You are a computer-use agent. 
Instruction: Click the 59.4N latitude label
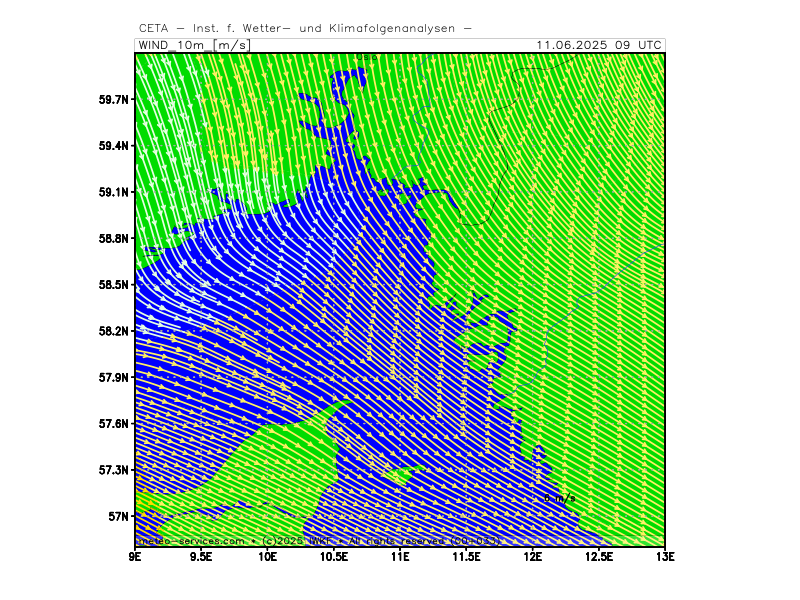[x=114, y=146]
